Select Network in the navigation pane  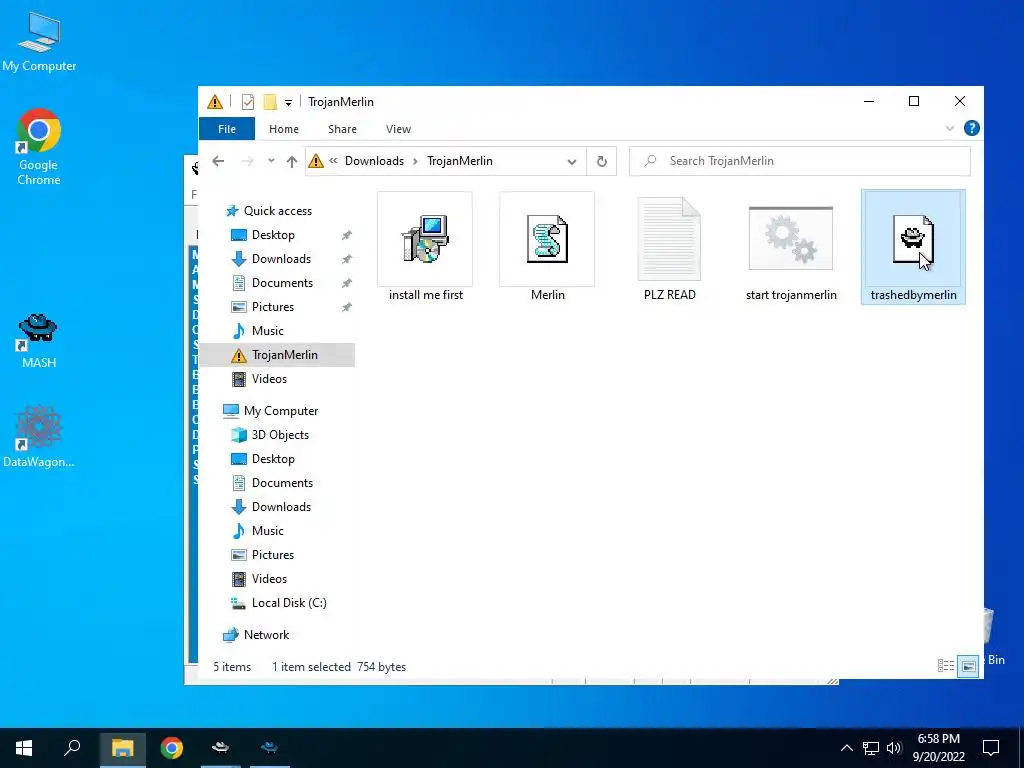point(266,635)
